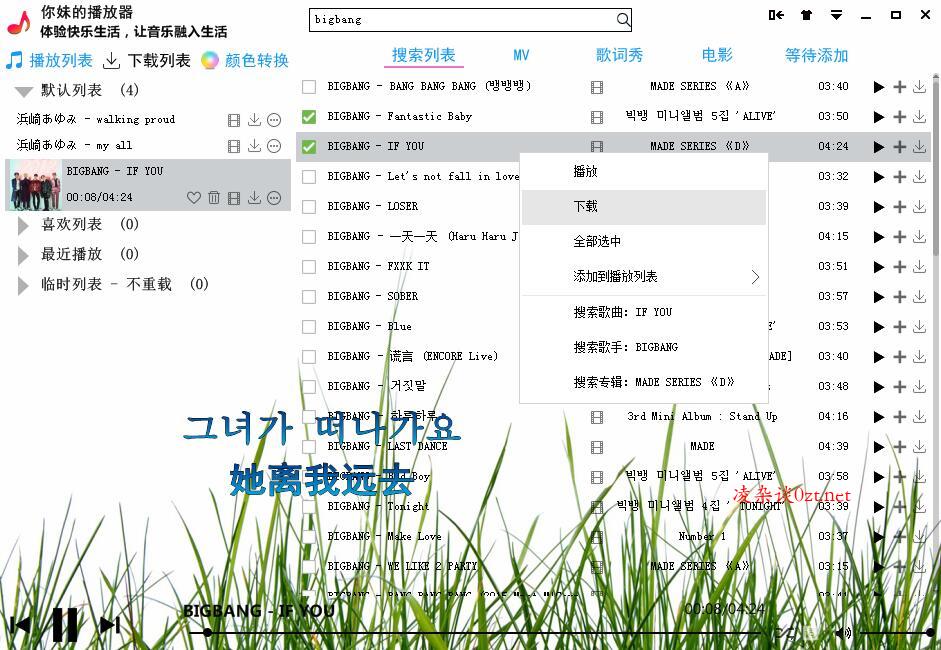Download the Fantastic Baby track

[x=919, y=117]
